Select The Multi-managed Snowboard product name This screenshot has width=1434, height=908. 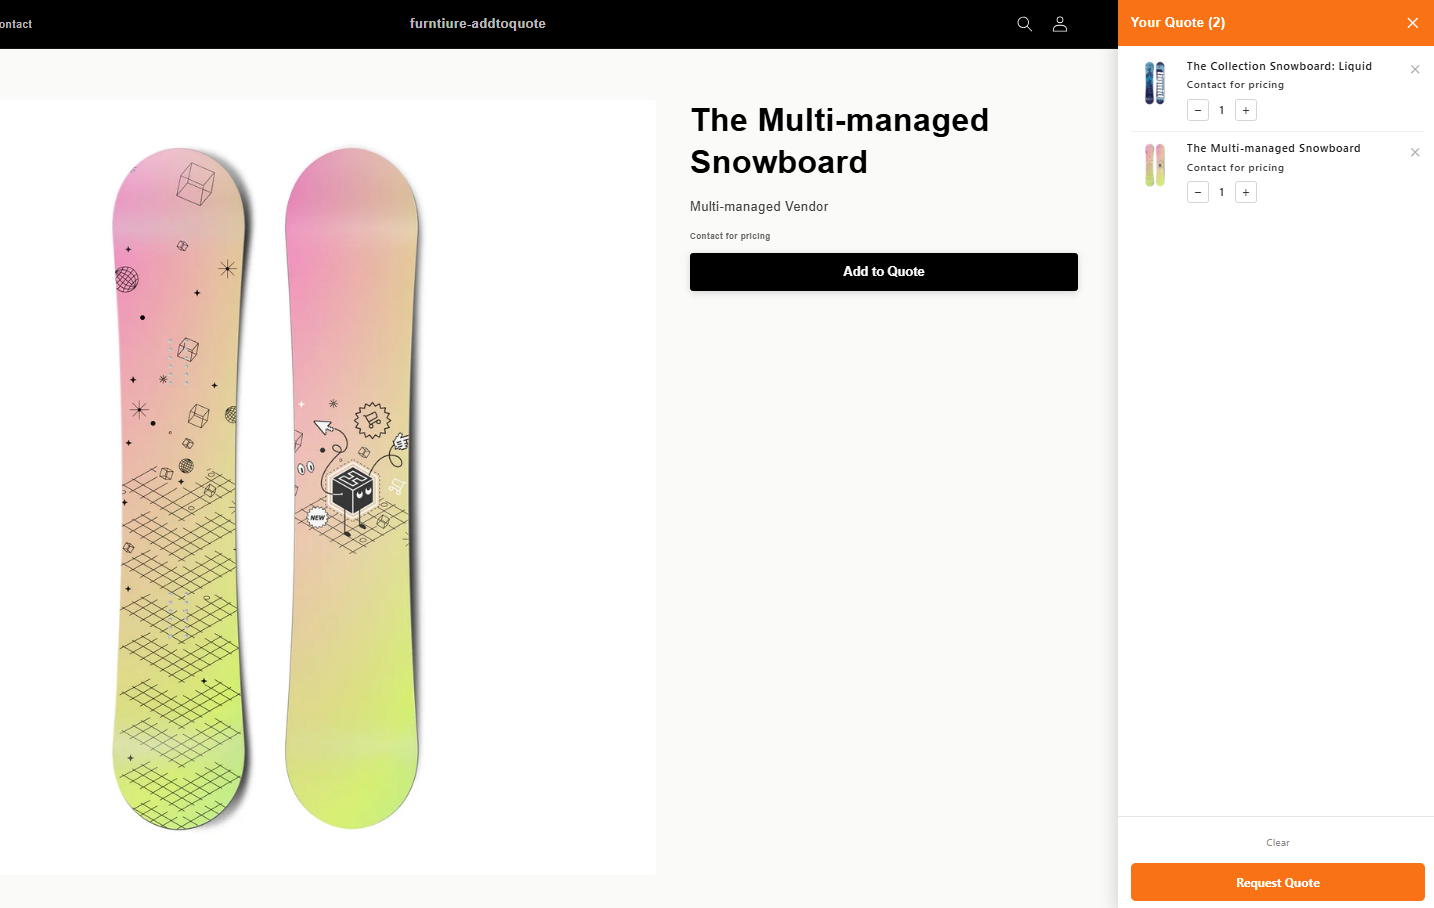1273,148
